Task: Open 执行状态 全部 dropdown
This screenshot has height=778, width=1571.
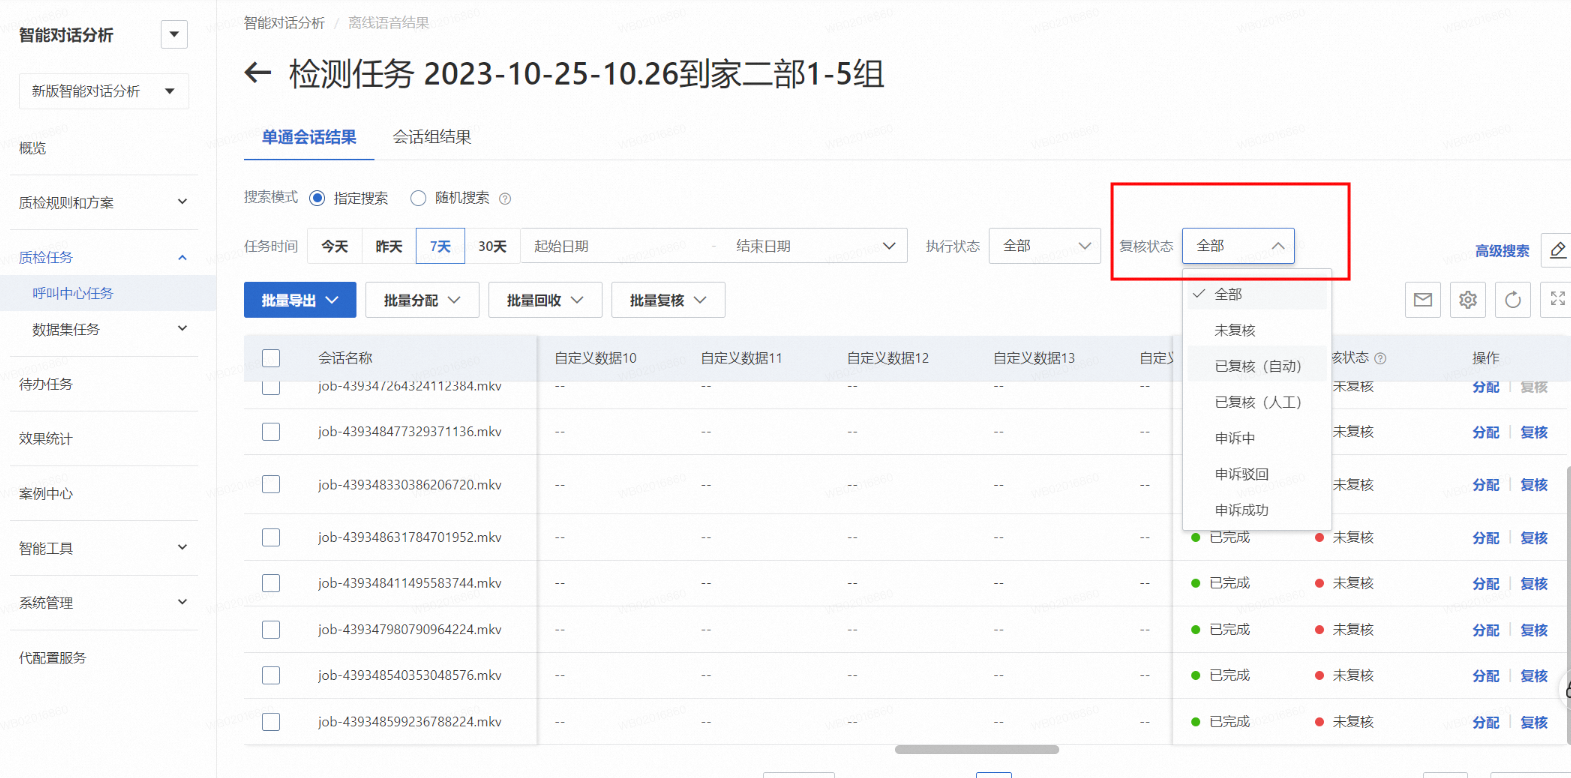Action: click(x=1045, y=246)
